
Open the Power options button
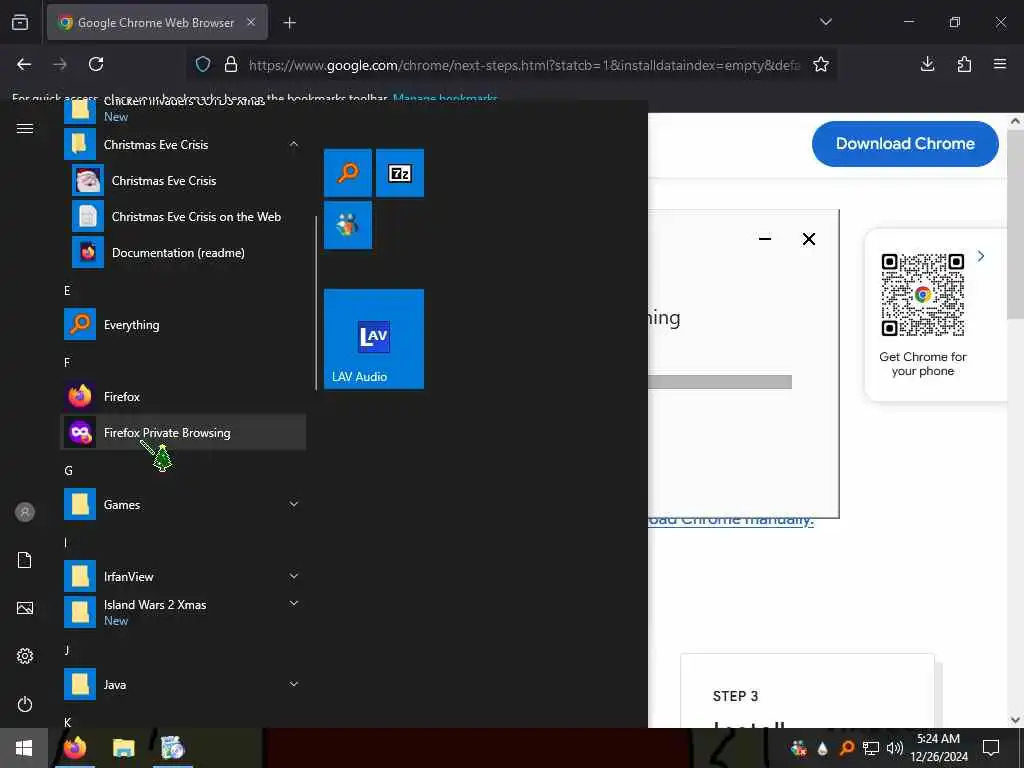point(25,704)
